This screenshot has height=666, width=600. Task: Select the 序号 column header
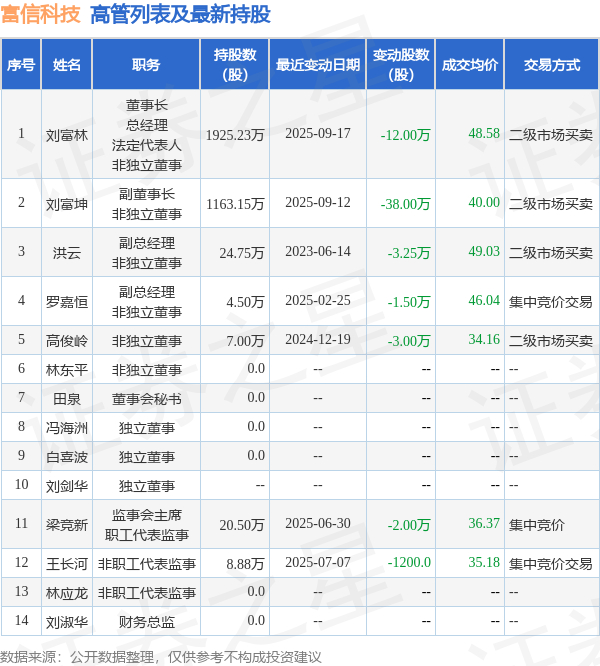tap(21, 65)
